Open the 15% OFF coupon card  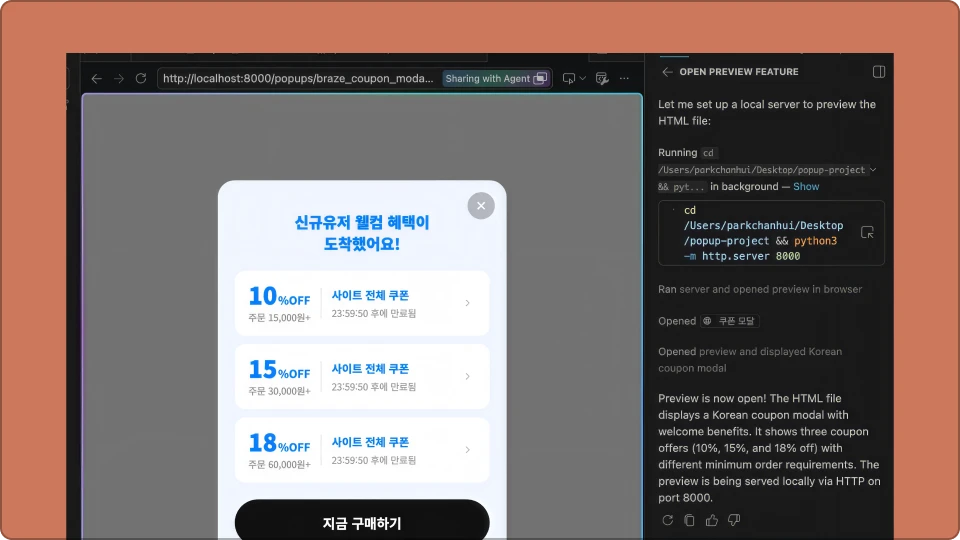(362, 377)
